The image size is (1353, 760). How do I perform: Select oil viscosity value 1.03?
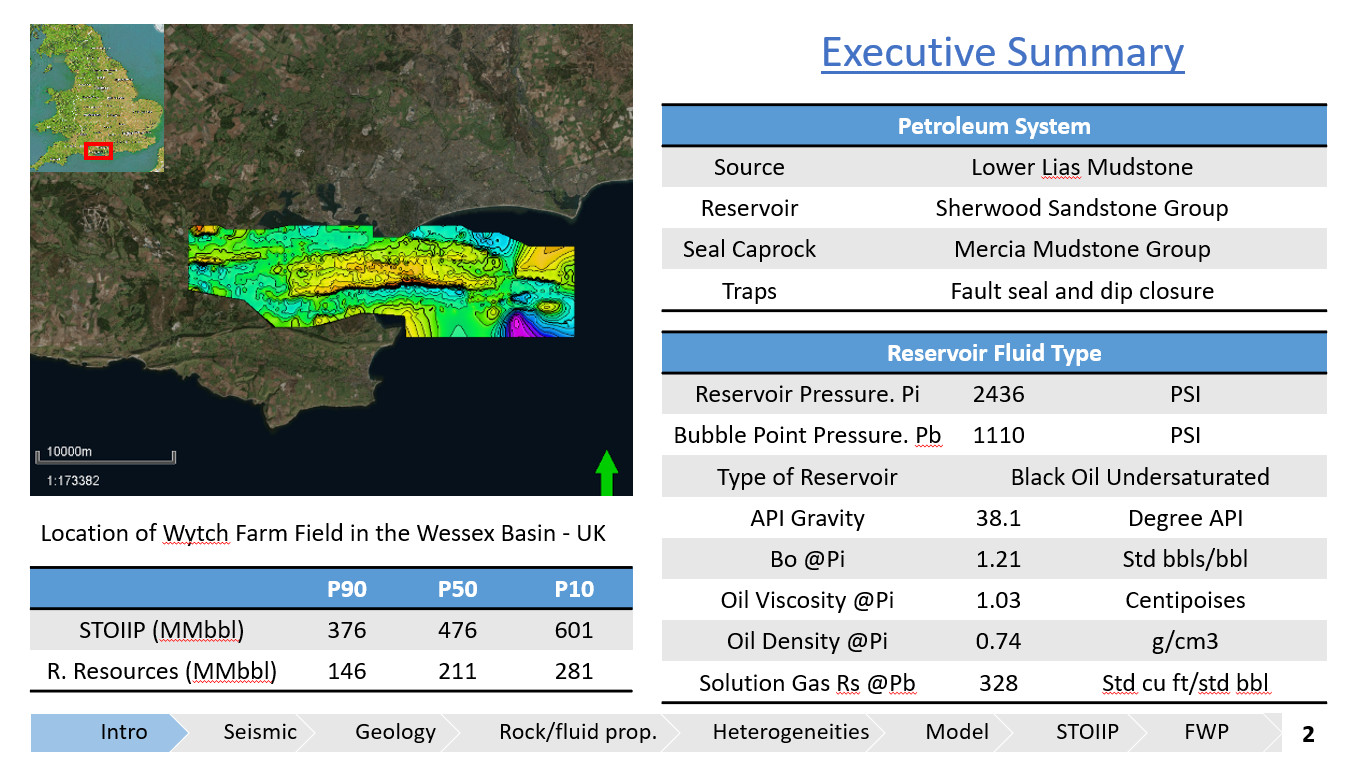click(x=998, y=600)
